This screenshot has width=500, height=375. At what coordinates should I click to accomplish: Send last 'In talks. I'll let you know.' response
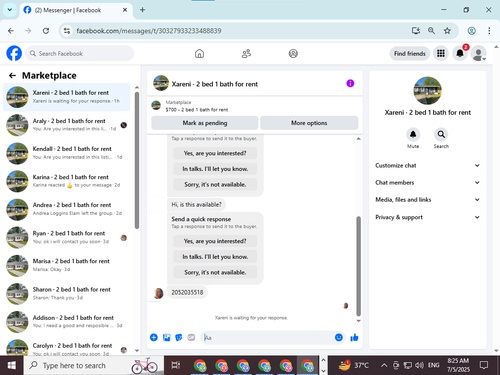215,257
